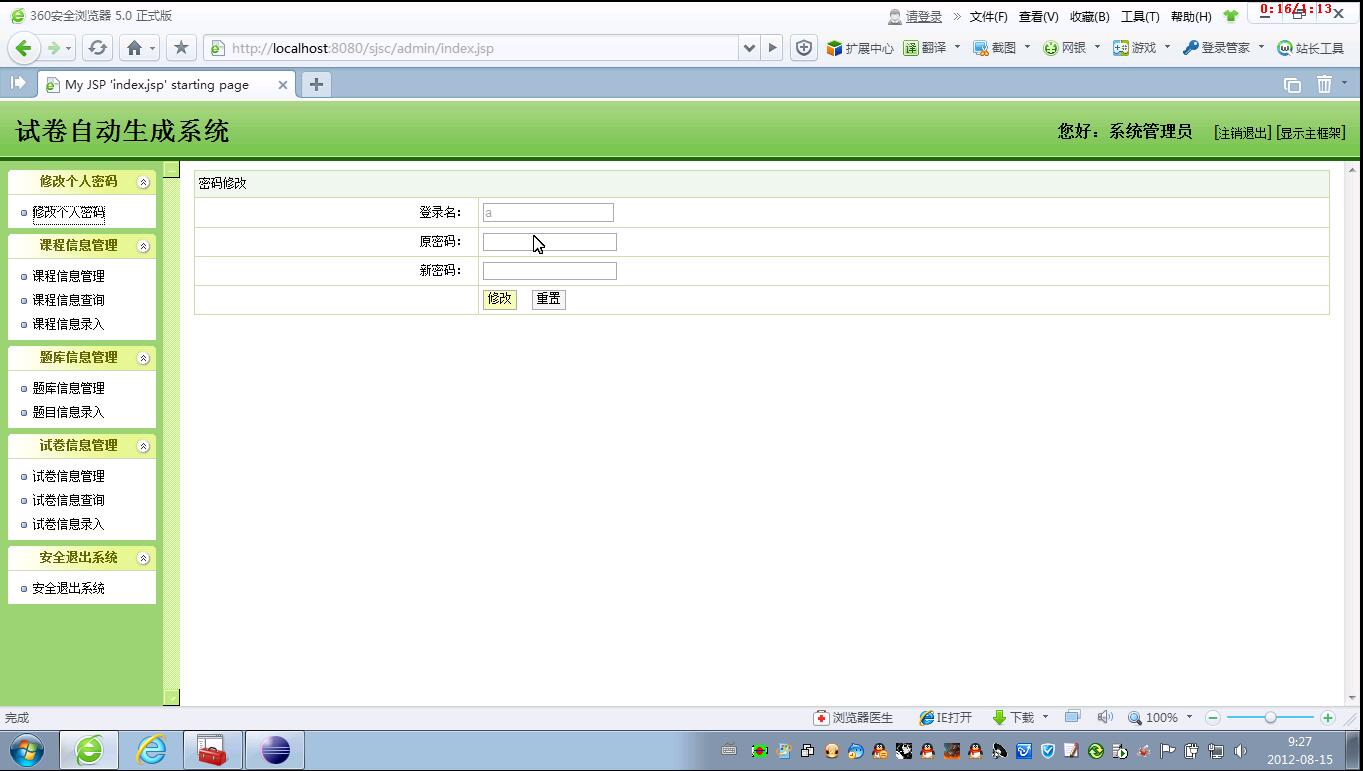Open 收藏(B) menu
The height and width of the screenshot is (771, 1363).
(x=1089, y=16)
